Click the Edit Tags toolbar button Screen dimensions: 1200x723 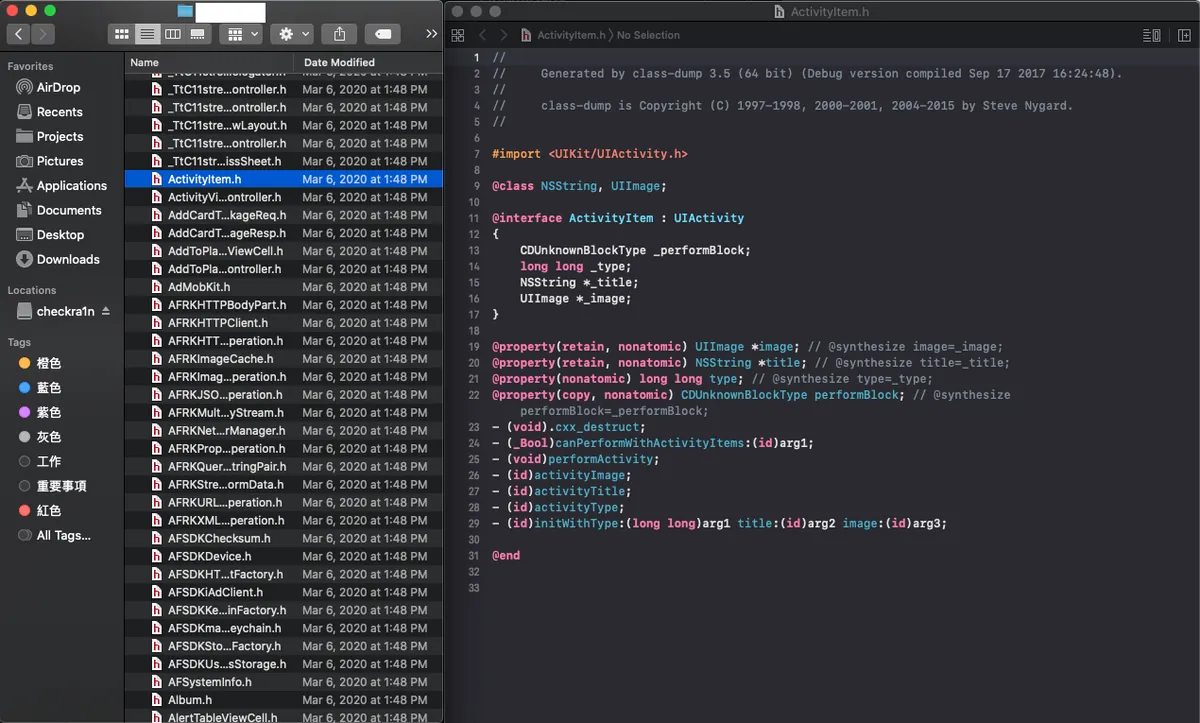coord(383,34)
